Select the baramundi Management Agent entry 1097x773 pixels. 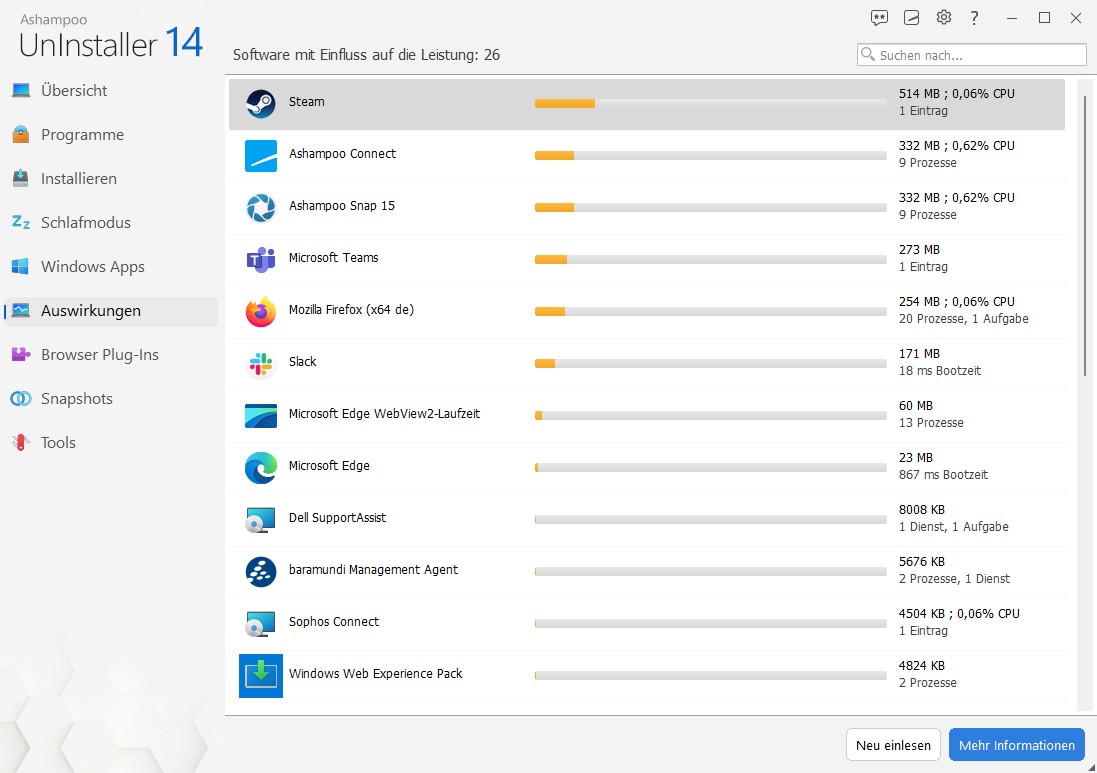click(373, 569)
